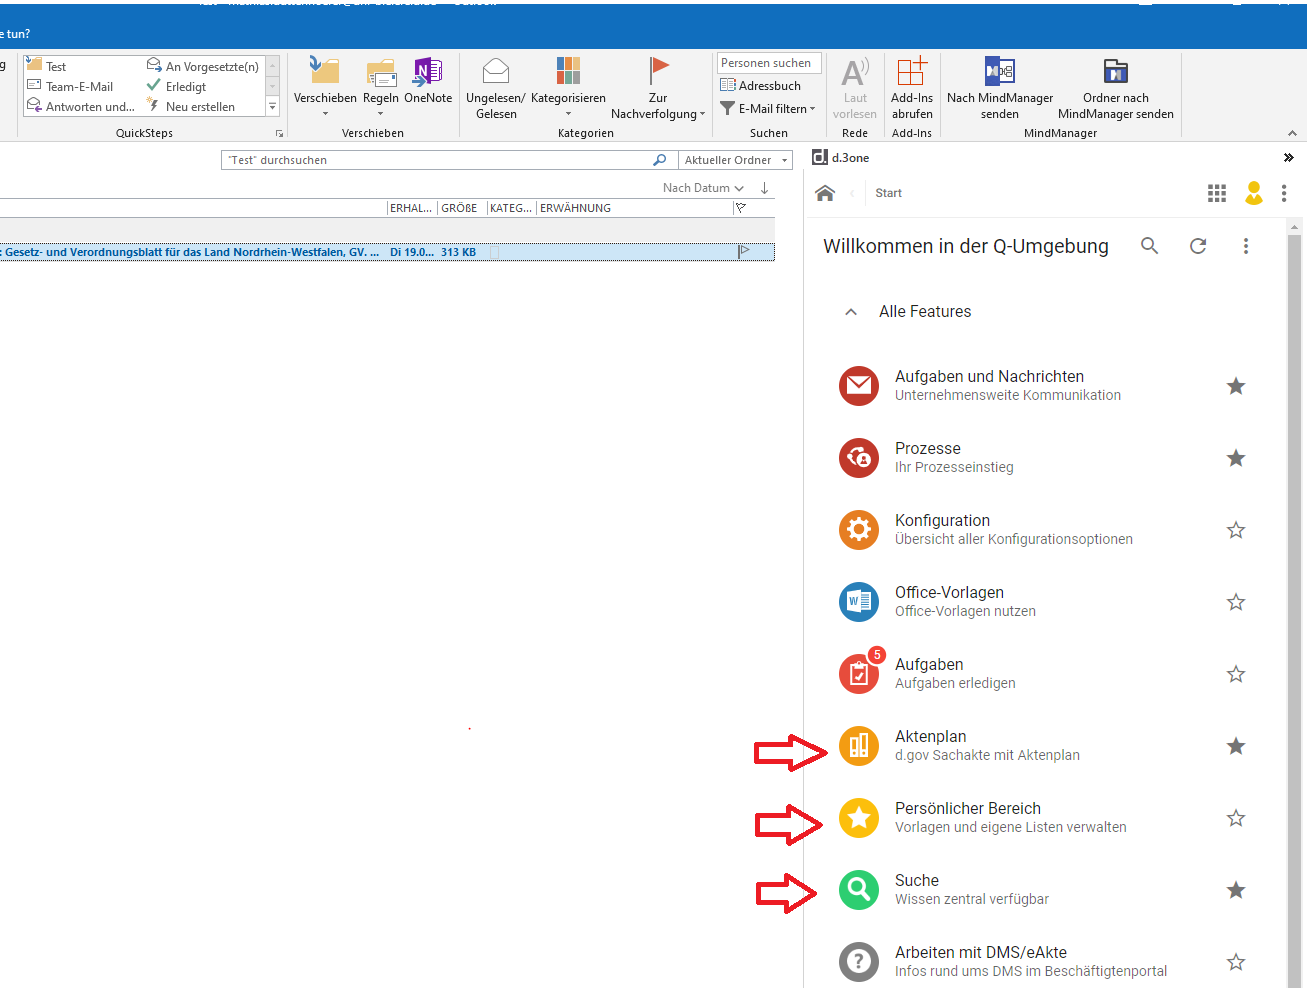Image resolution: width=1307 pixels, height=988 pixels.
Task: Open Prozesse feature icon
Action: click(x=859, y=458)
